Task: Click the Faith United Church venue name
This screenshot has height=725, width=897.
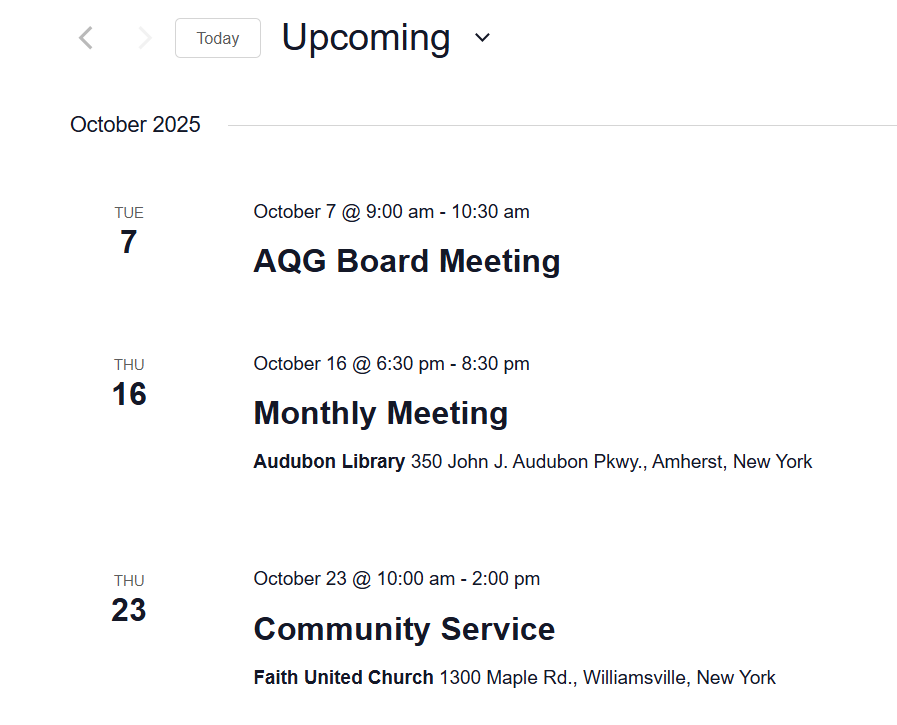Action: pyautogui.click(x=343, y=678)
